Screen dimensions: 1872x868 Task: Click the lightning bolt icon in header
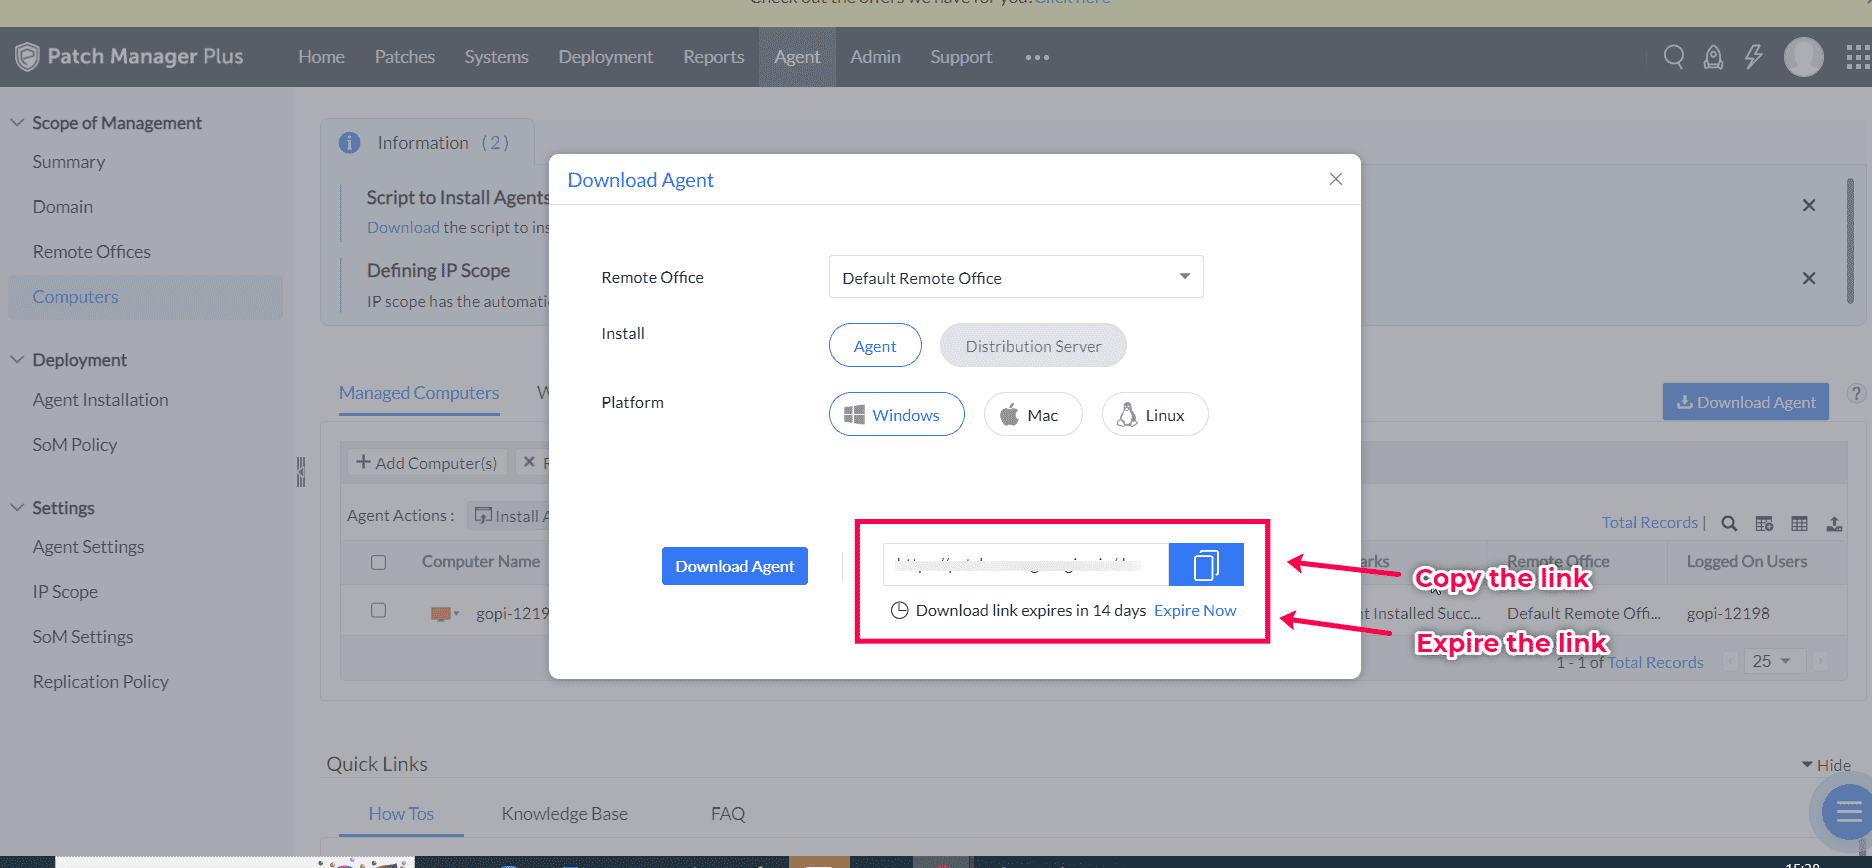coord(1754,57)
